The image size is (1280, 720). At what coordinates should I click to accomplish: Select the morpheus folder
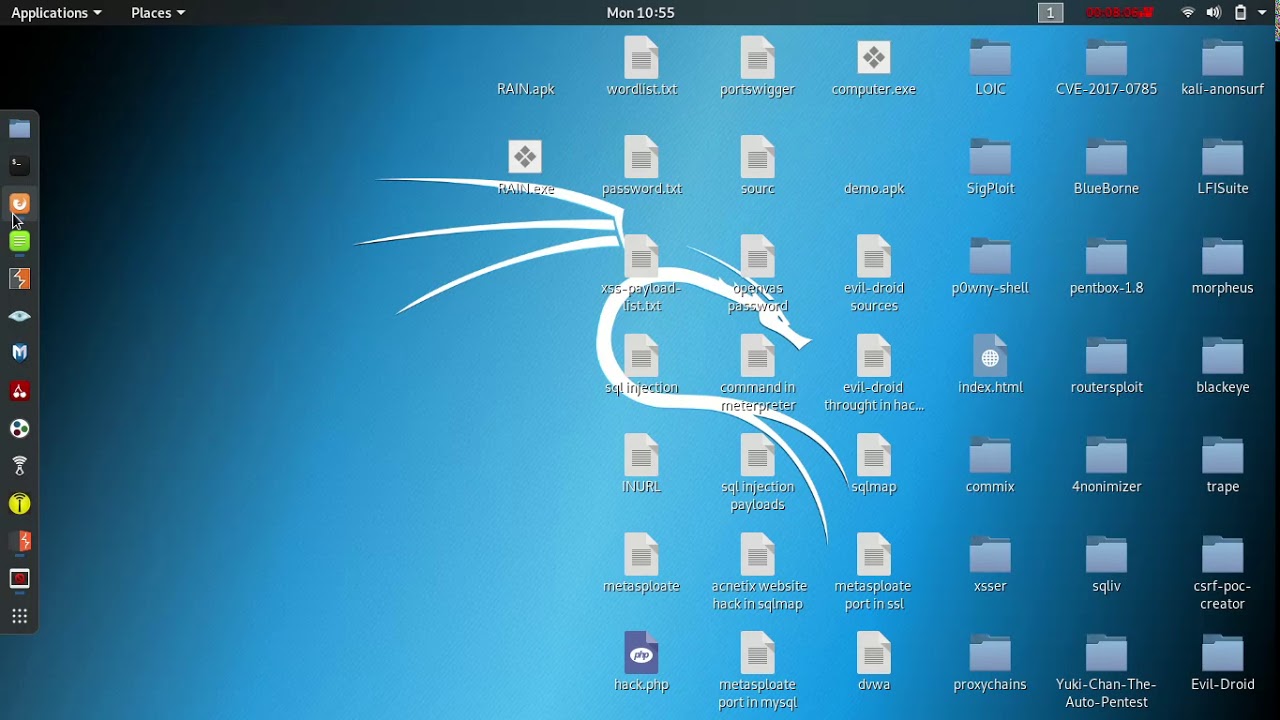click(1223, 266)
